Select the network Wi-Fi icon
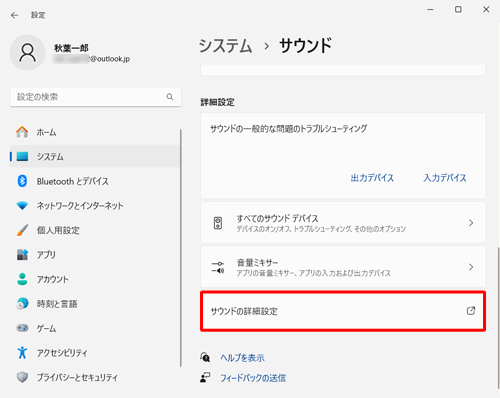This screenshot has width=500, height=398. [22, 206]
